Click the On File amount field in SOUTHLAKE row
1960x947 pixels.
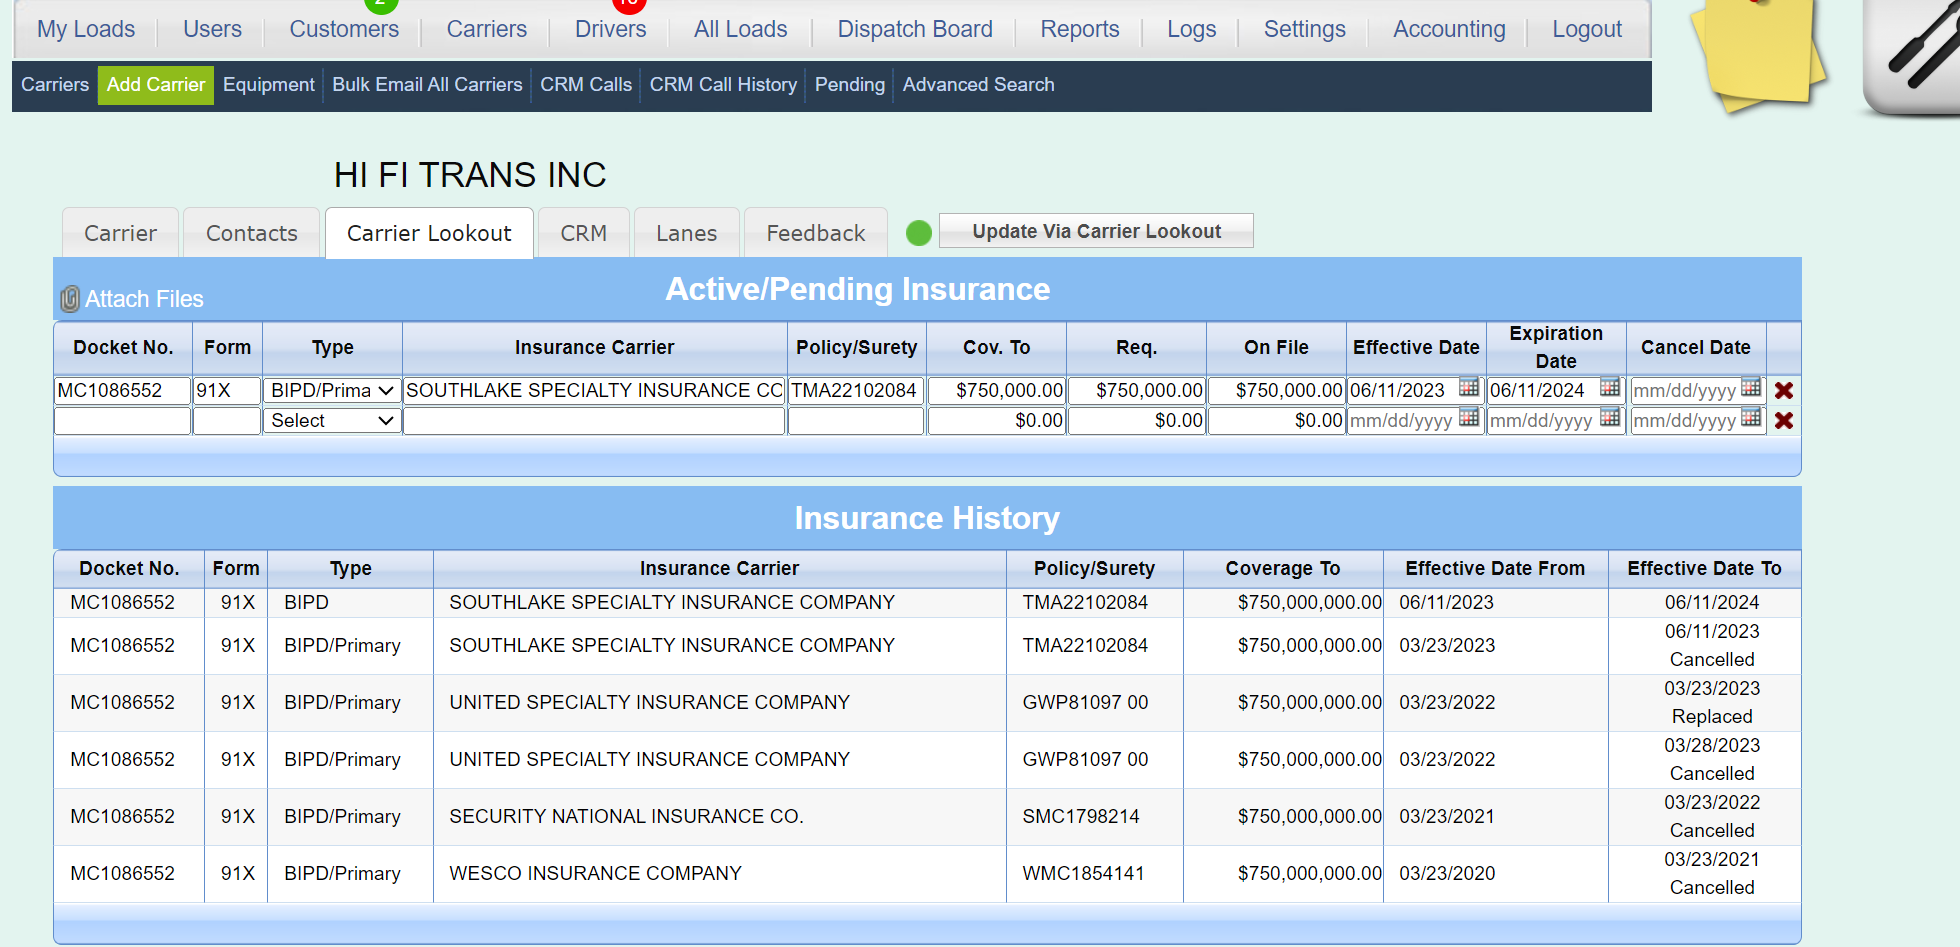point(1276,390)
